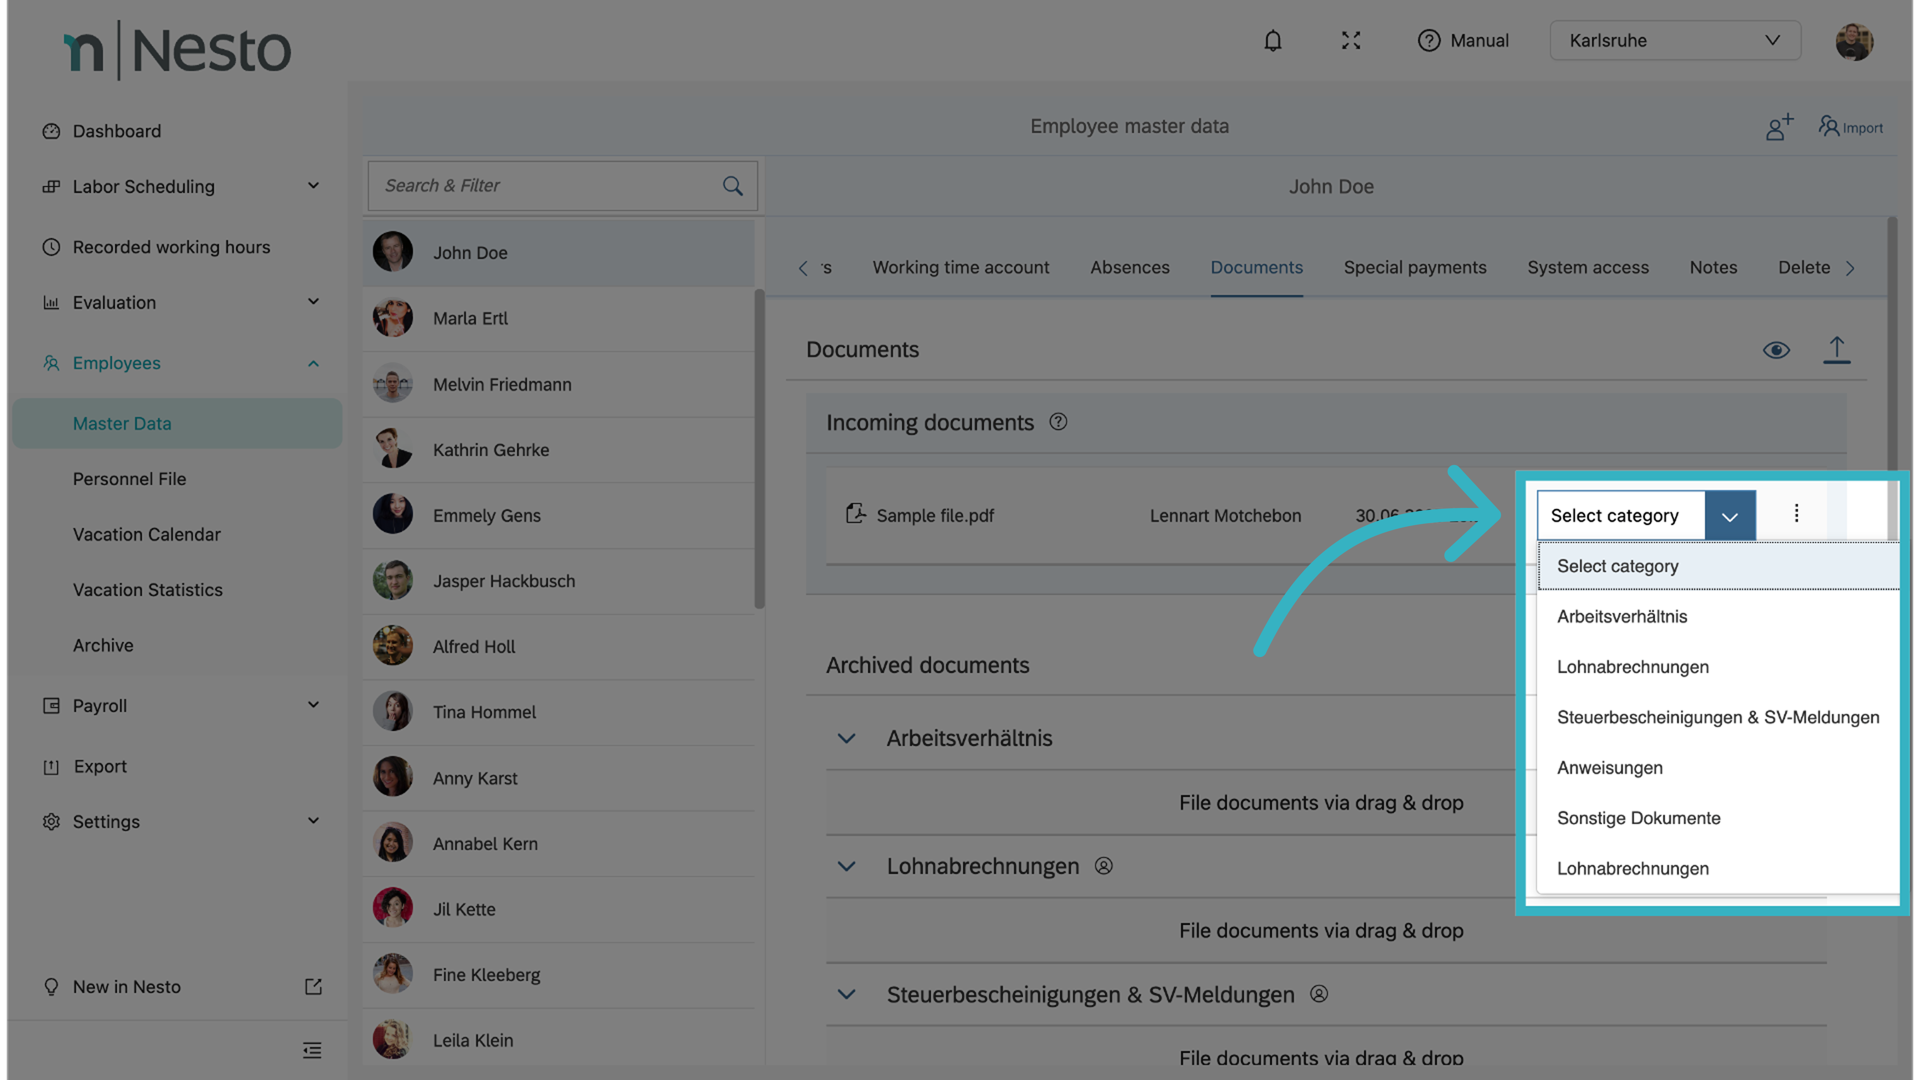Viewport: 1920px width, 1080px height.
Task: Expand the Payroll sidebar menu
Action: point(313,705)
